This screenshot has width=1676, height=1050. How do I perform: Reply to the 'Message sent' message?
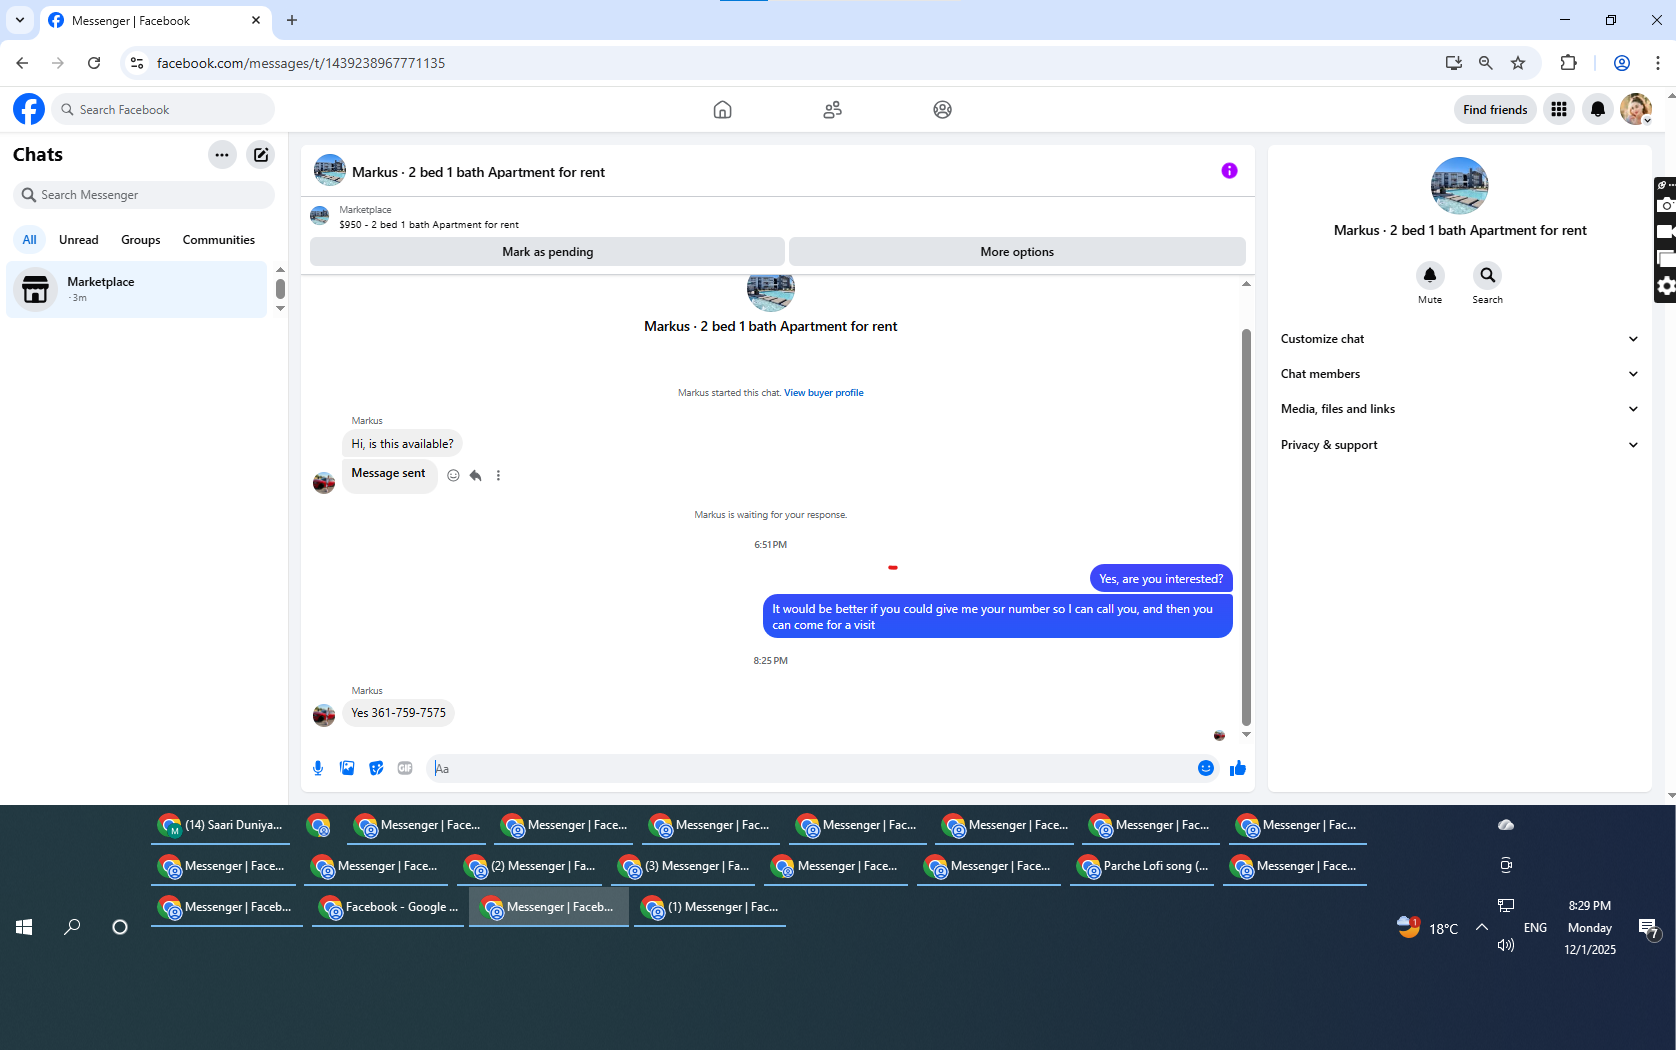click(476, 476)
